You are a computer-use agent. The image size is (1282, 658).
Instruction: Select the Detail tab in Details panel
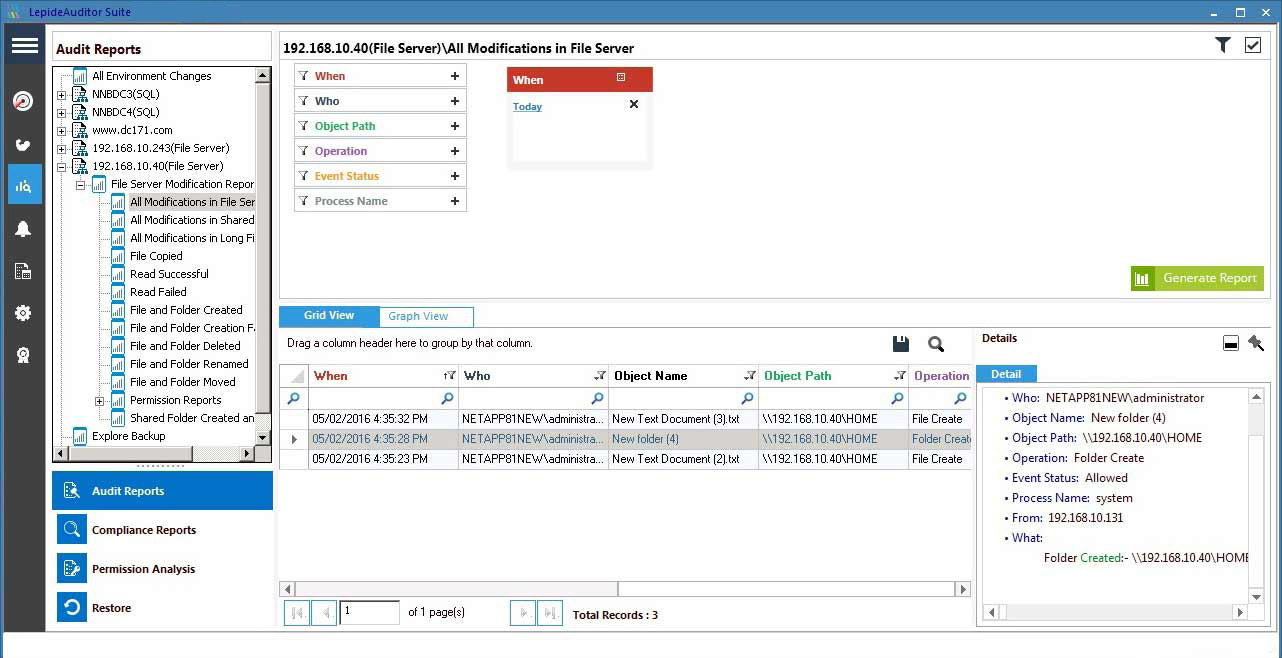tap(1006, 374)
